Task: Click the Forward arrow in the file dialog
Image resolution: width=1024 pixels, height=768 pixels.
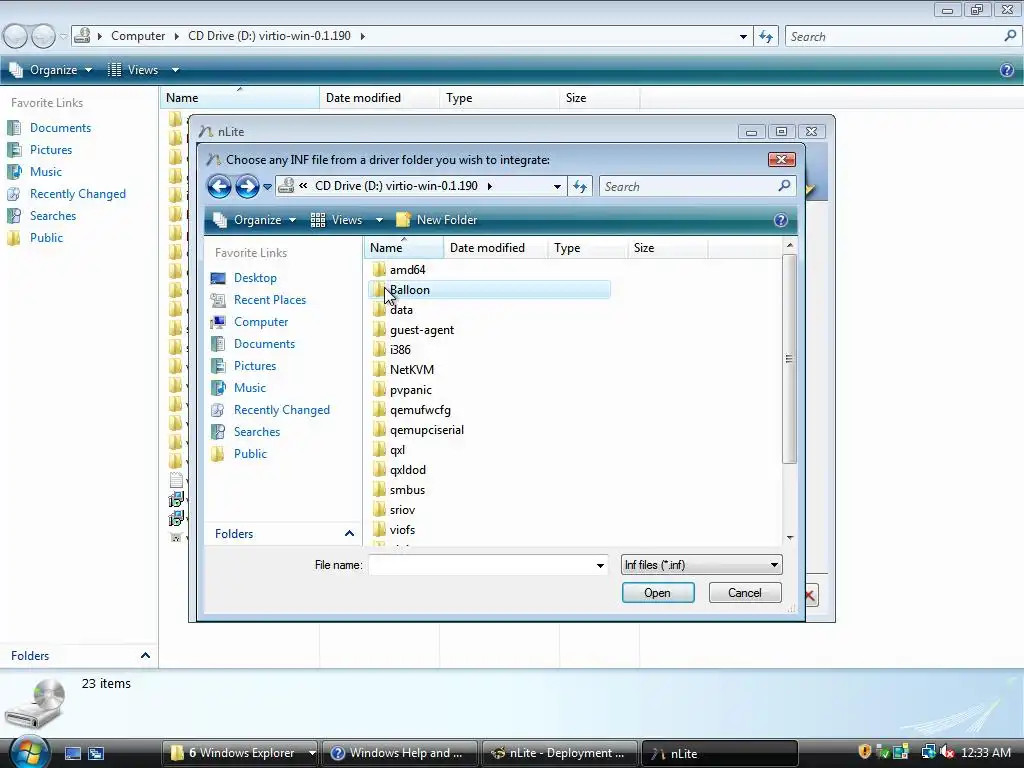Action: pyautogui.click(x=247, y=187)
